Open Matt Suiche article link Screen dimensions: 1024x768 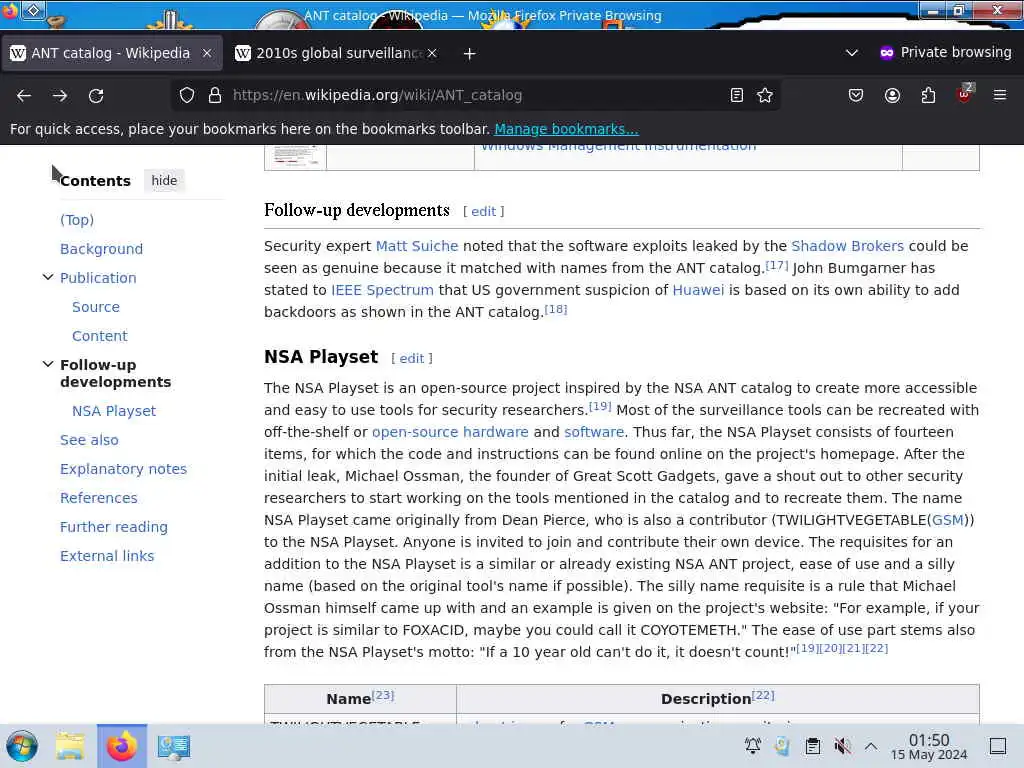pos(417,246)
